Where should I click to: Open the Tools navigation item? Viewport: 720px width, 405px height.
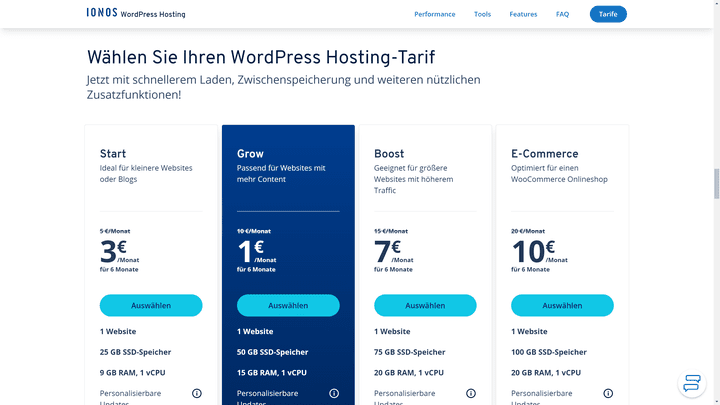pyautogui.click(x=482, y=14)
